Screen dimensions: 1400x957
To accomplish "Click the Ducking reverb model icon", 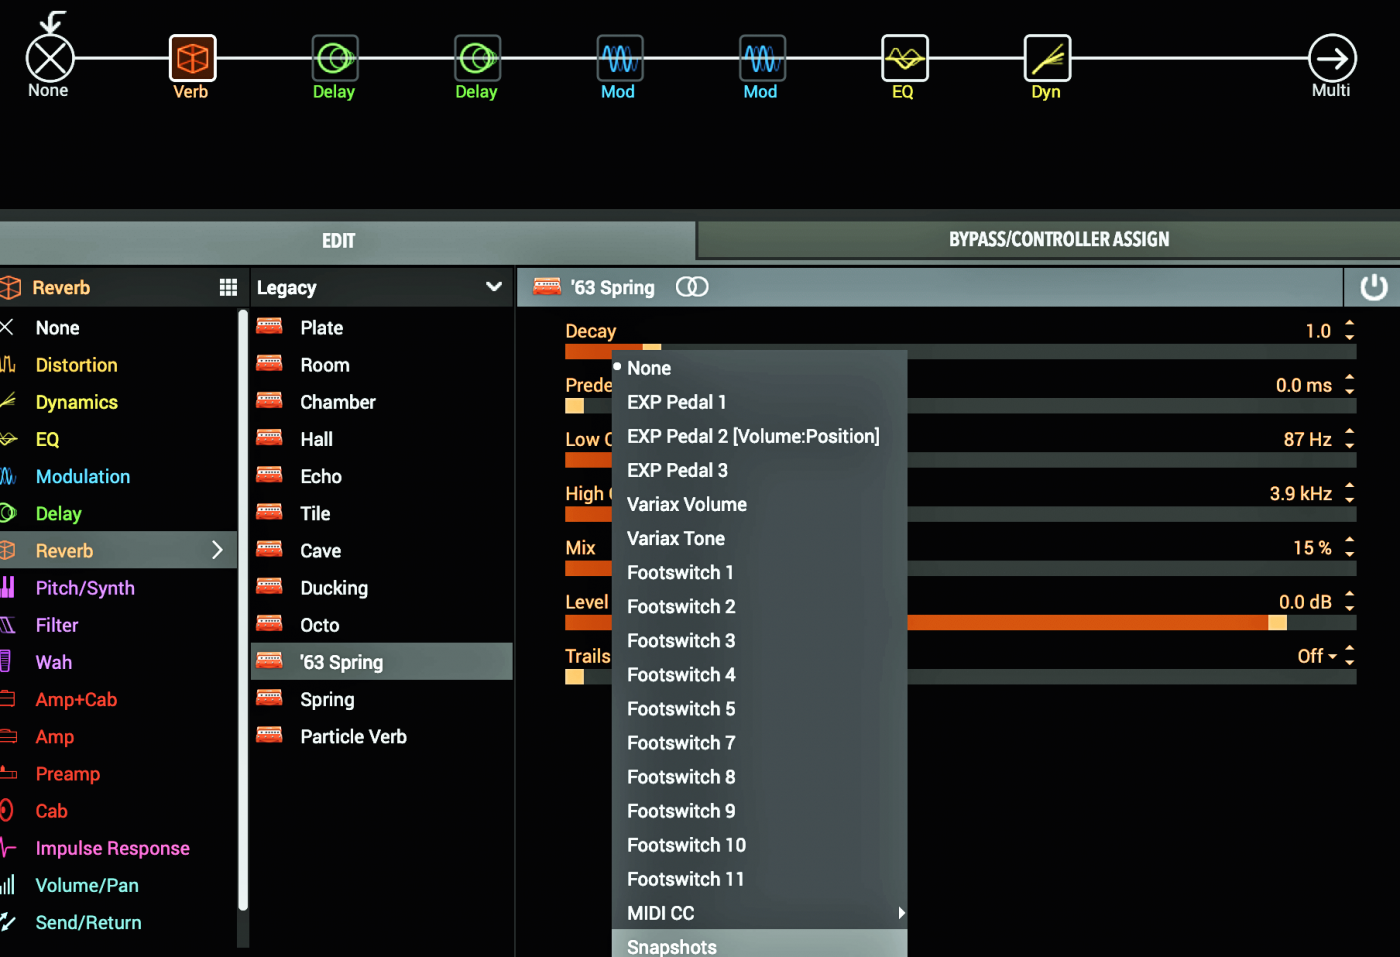I will point(269,586).
